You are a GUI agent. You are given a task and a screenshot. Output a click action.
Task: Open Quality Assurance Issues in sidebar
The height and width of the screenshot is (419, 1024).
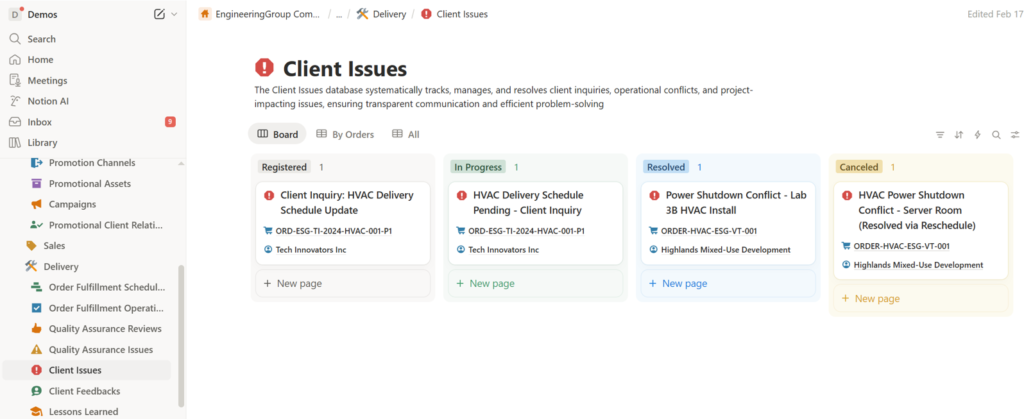pyautogui.click(x=100, y=349)
